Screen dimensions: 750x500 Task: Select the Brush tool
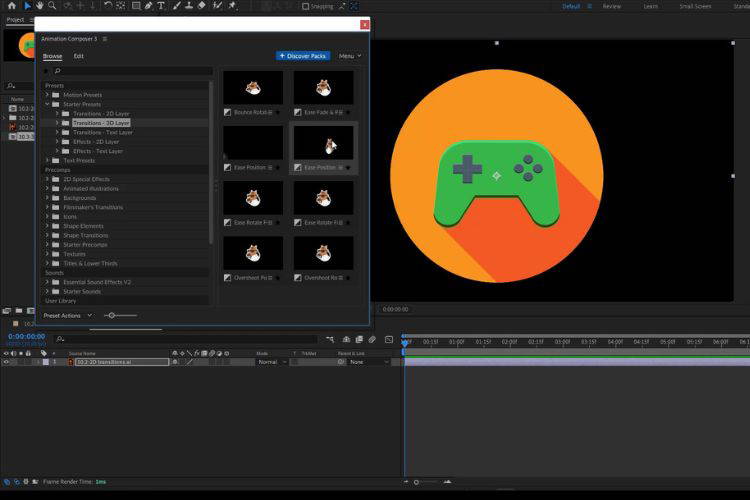click(x=176, y=6)
